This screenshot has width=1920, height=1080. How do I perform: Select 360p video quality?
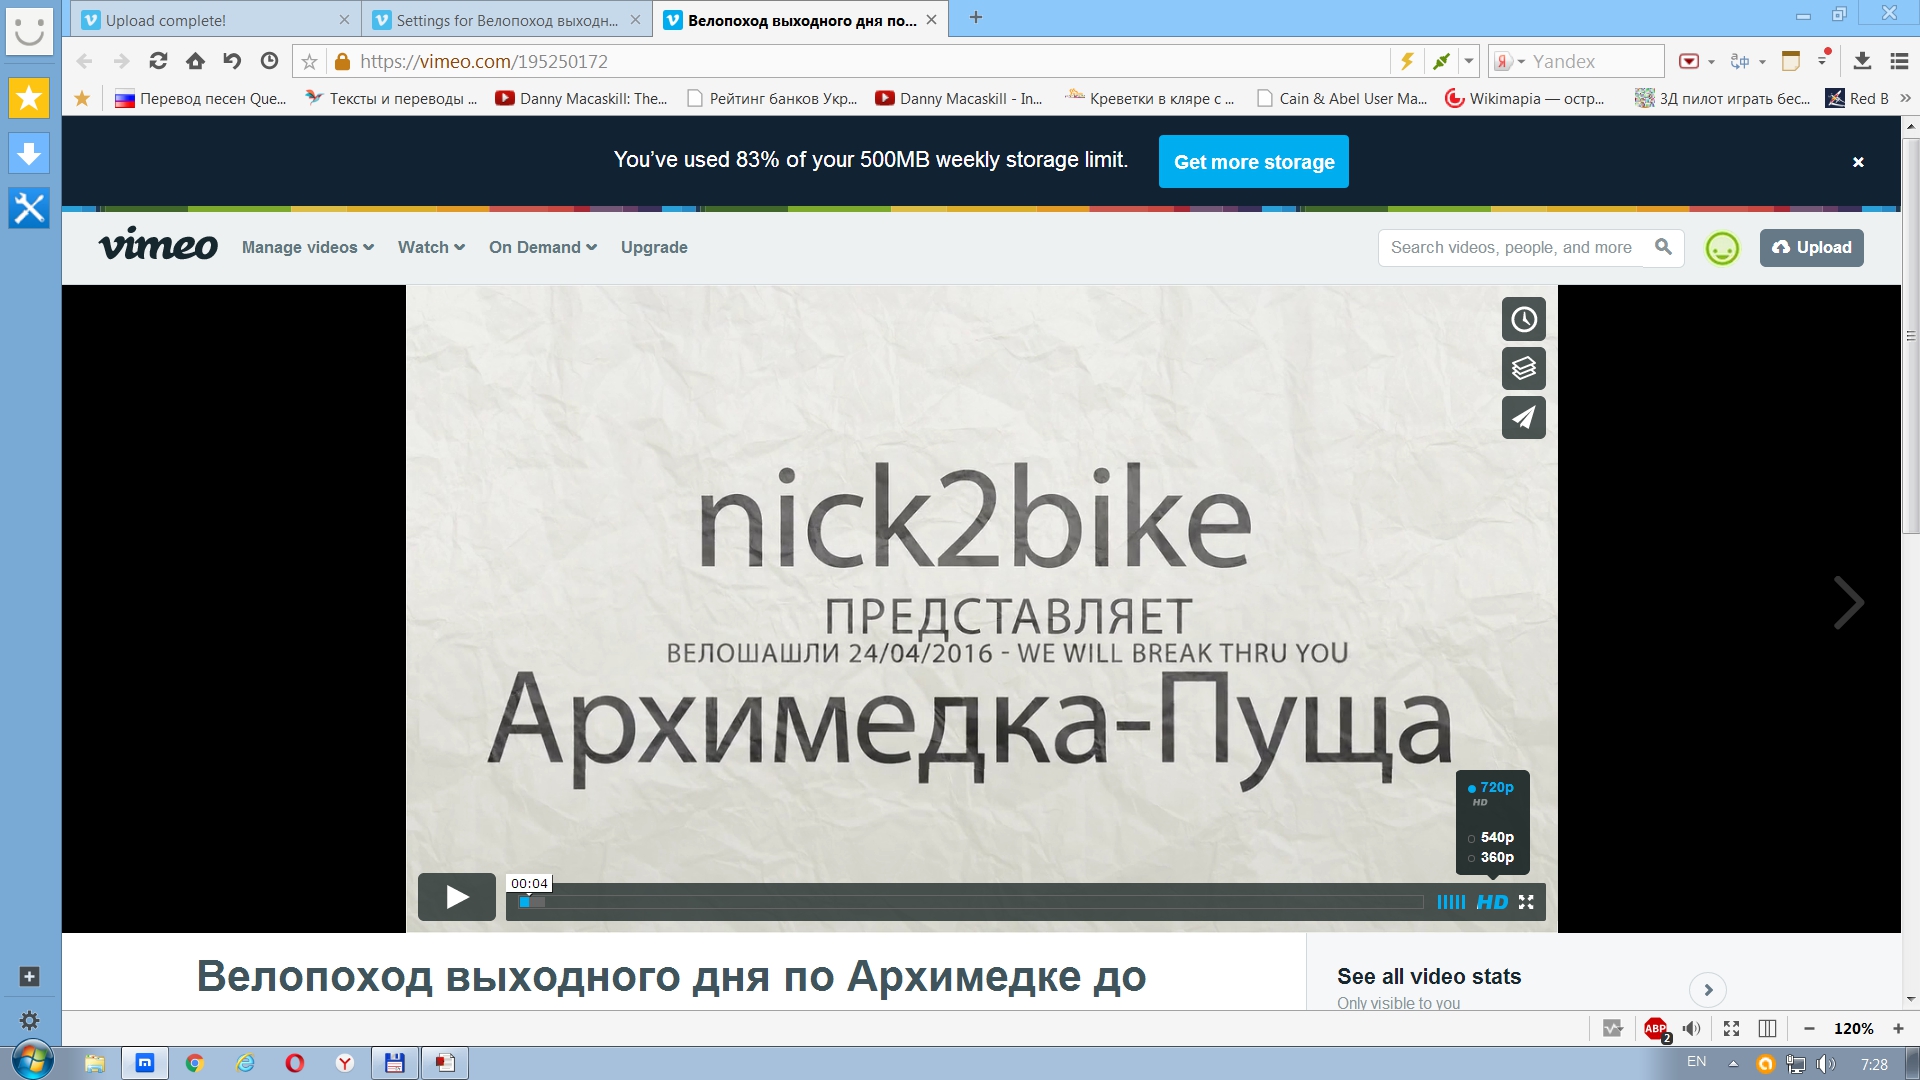tap(1496, 857)
